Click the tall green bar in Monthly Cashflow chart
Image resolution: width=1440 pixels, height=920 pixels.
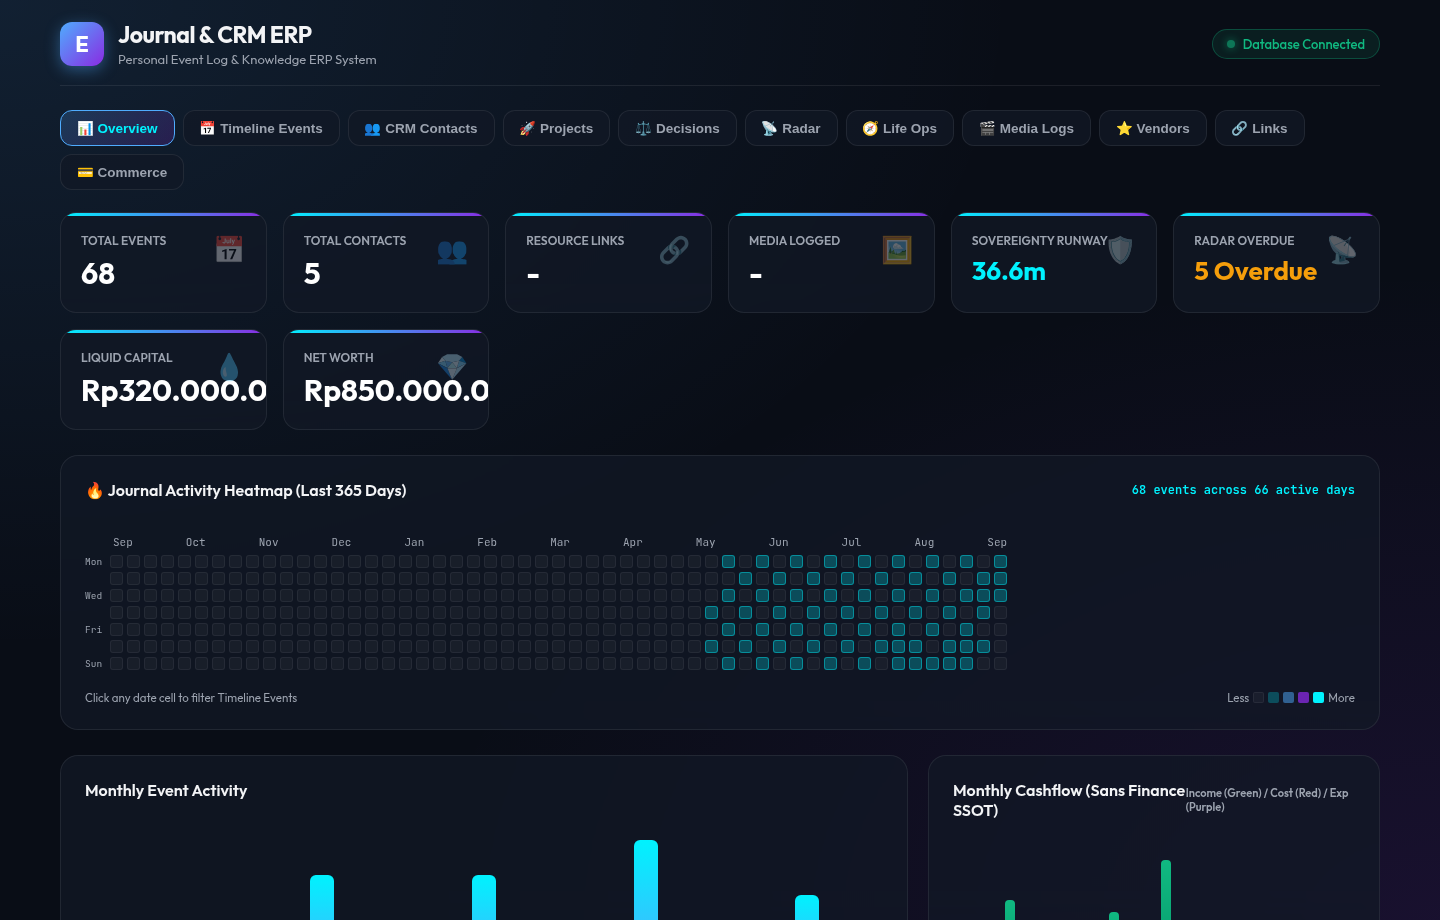[x=1166, y=890]
